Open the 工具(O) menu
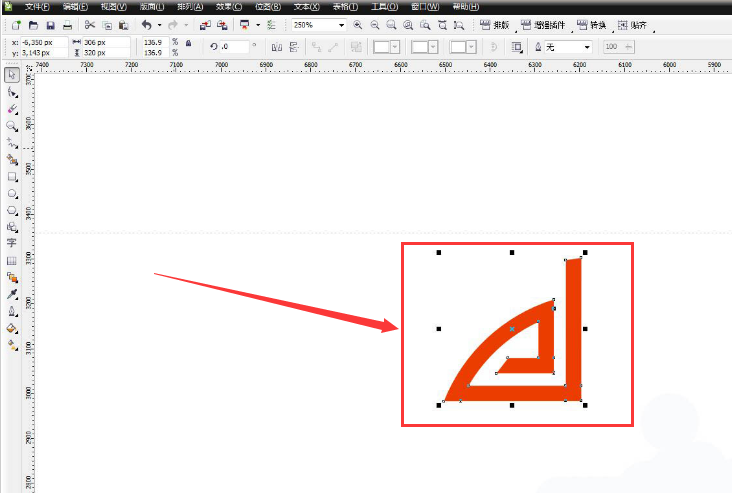Viewport: 732px width, 493px height. (x=384, y=7)
